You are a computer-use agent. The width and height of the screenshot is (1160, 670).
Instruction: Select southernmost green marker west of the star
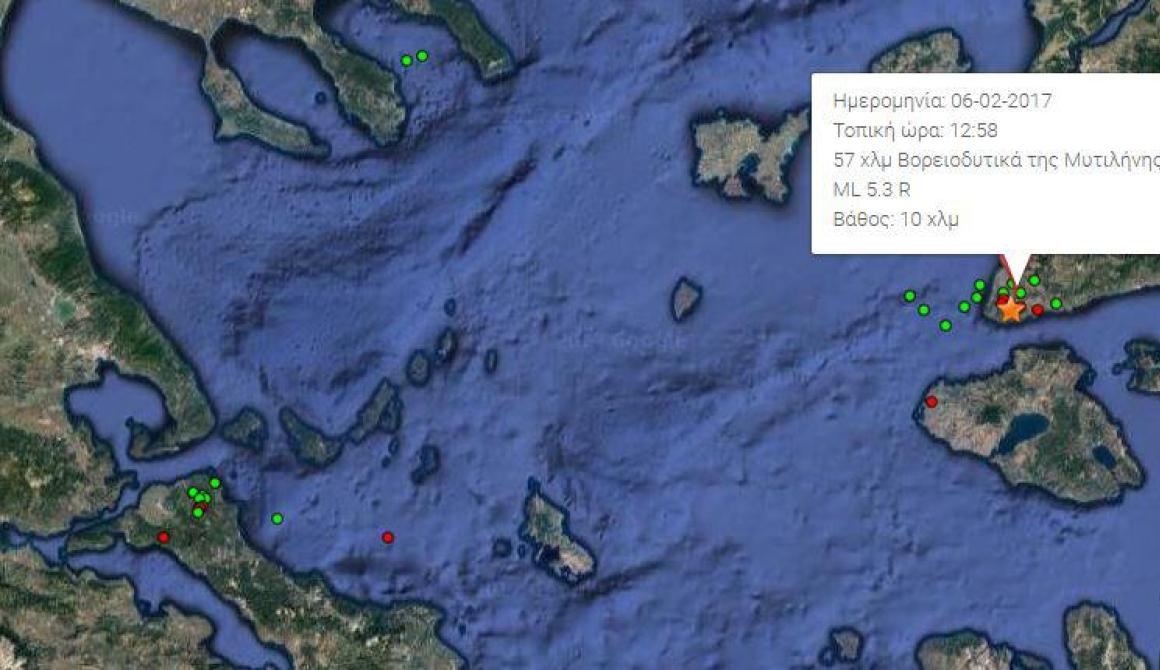(945, 325)
